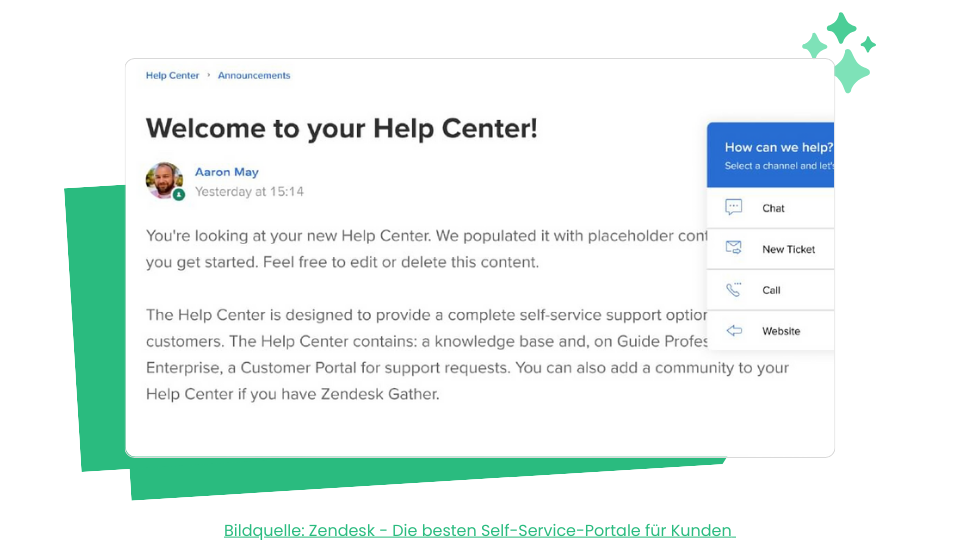This screenshot has width=960, height=540.
Task: Click the 'How can we help?' widget header
Action: 770,155
